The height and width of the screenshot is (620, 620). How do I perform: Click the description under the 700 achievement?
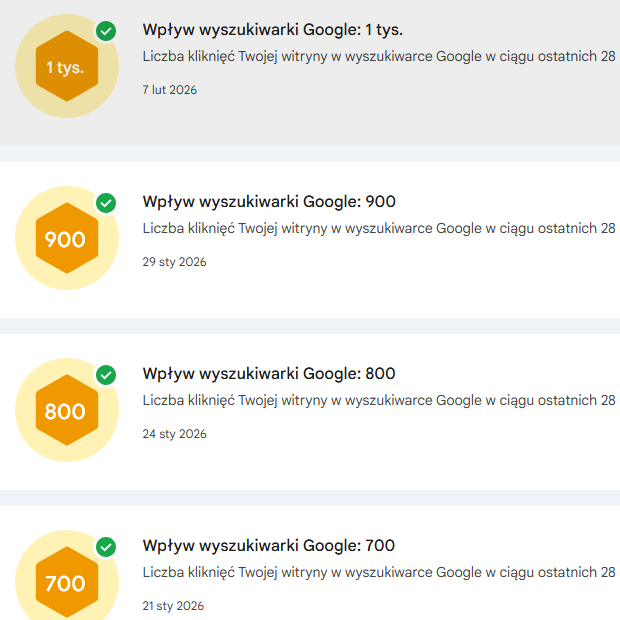pos(379,573)
